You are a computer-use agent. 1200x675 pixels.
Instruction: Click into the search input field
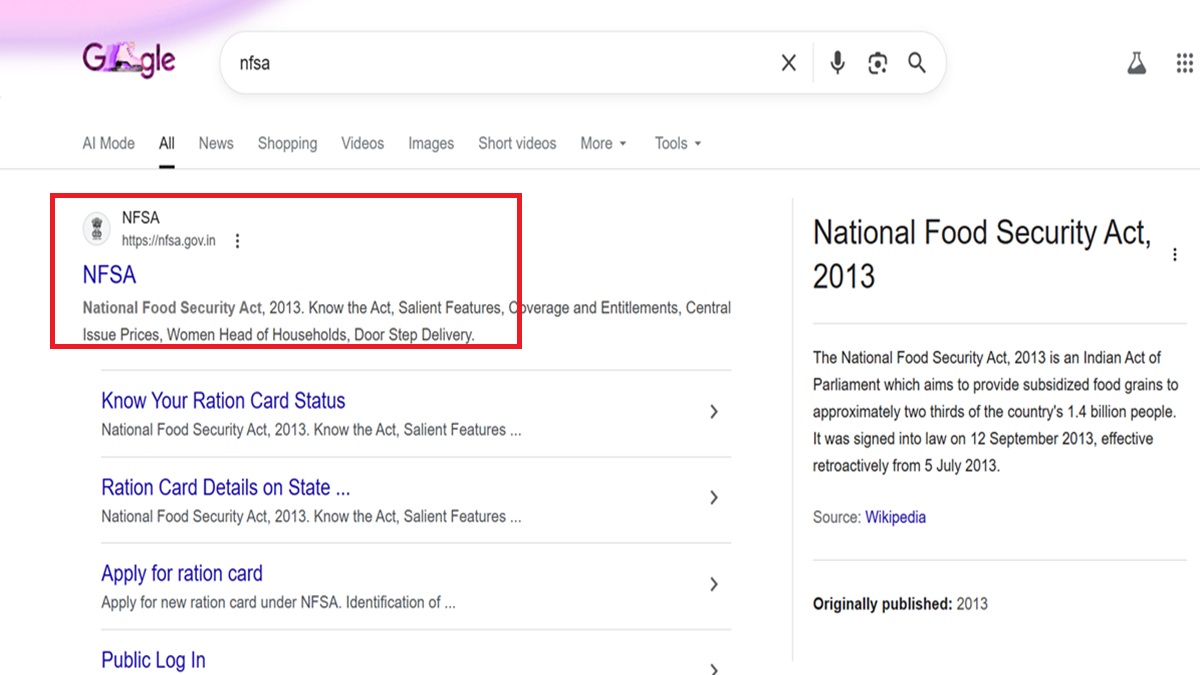(500, 63)
